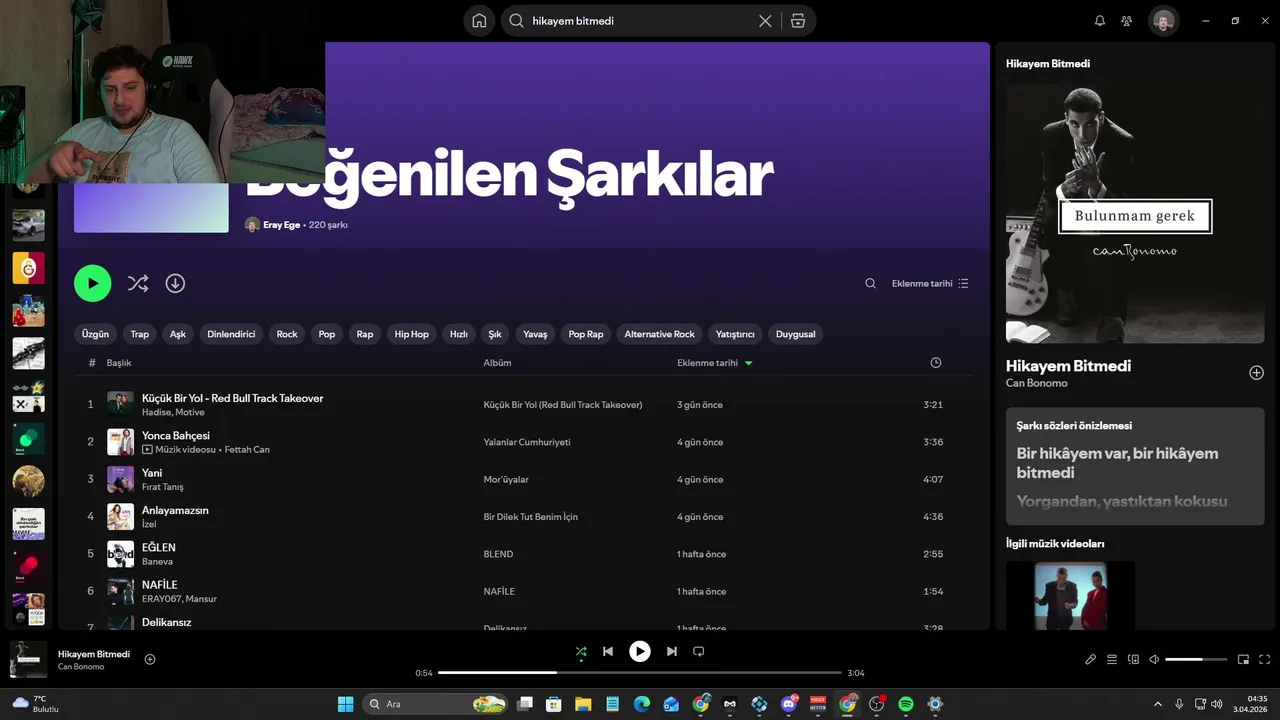1280x720 pixels.
Task: Add Hikayem Bitmedi to liked songs in right panel
Action: tap(1256, 373)
